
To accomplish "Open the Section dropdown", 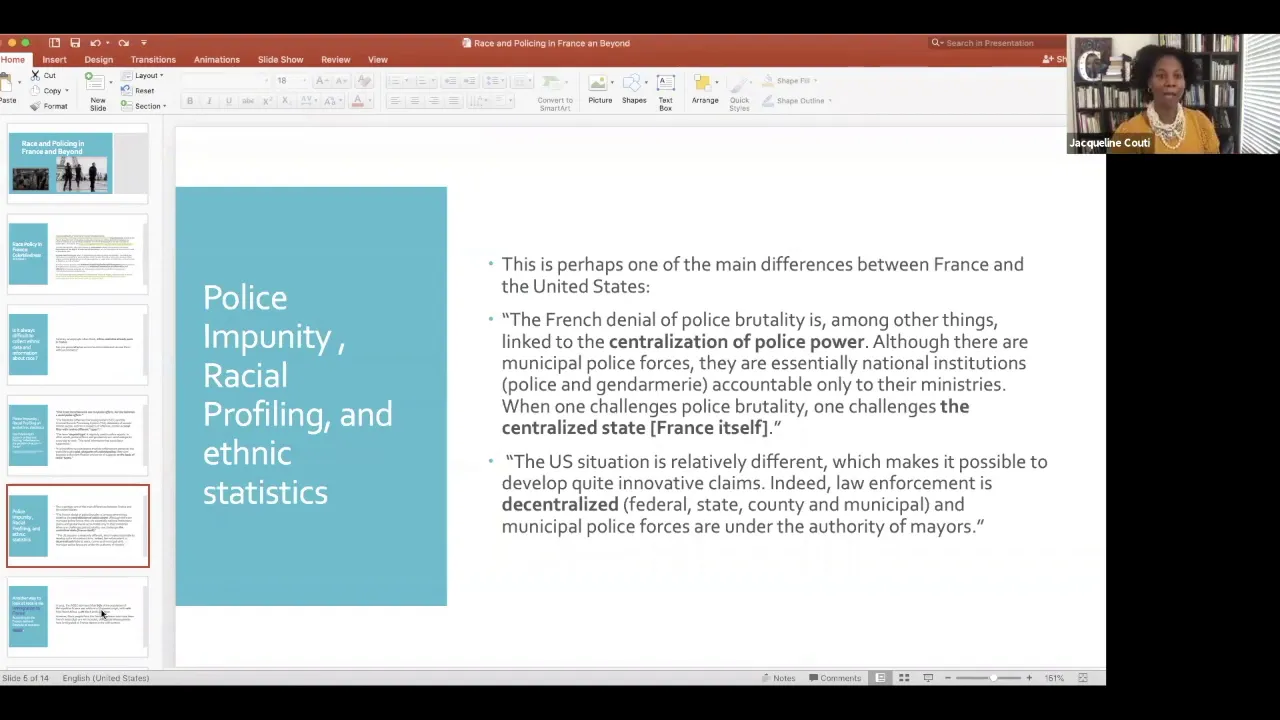I will tap(144, 106).
